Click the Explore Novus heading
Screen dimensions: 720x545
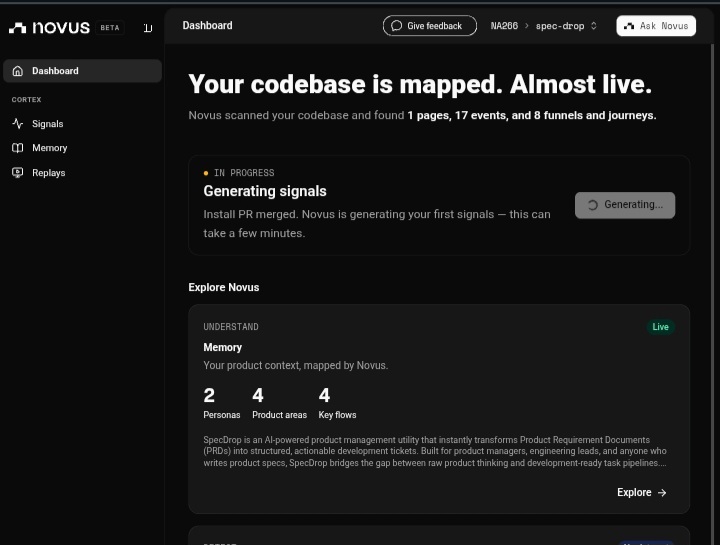224,287
